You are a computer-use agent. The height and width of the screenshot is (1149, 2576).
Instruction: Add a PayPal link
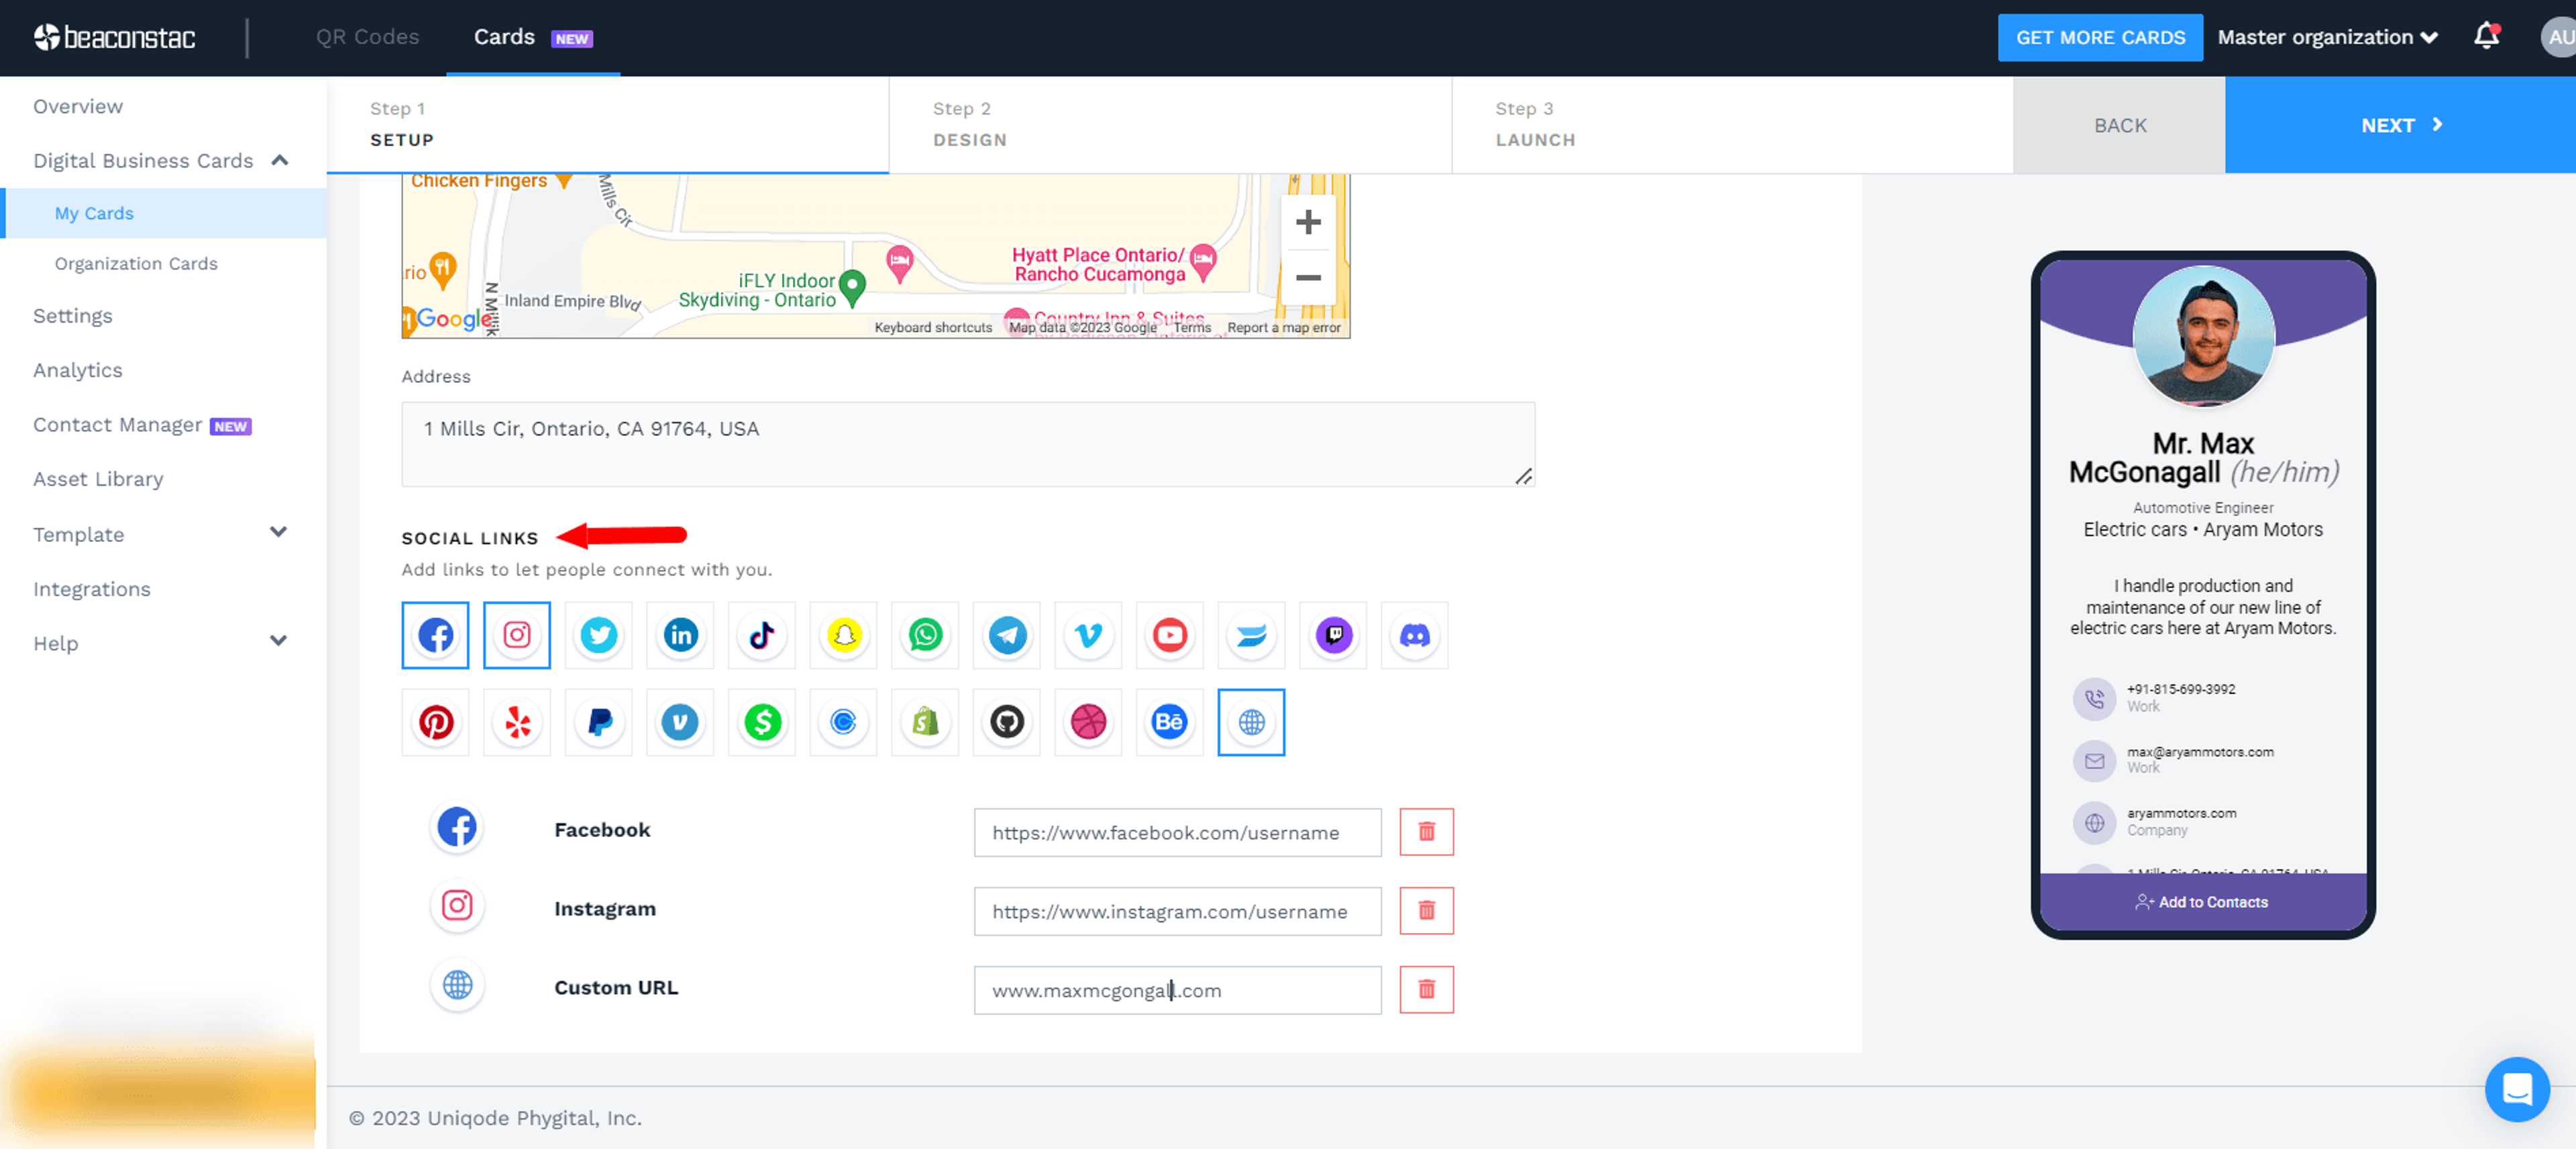click(599, 722)
